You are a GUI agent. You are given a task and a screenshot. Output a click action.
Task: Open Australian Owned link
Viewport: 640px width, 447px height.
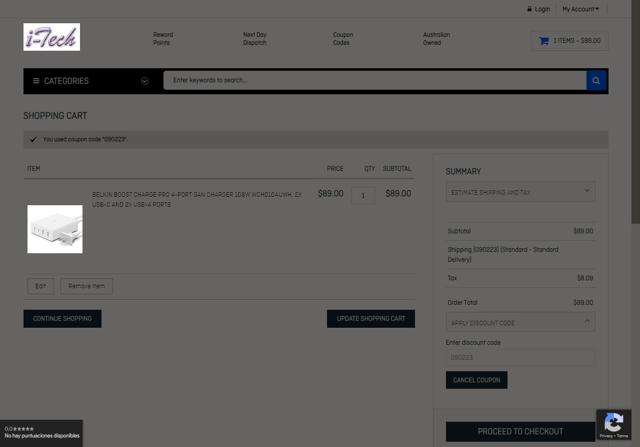(x=436, y=39)
